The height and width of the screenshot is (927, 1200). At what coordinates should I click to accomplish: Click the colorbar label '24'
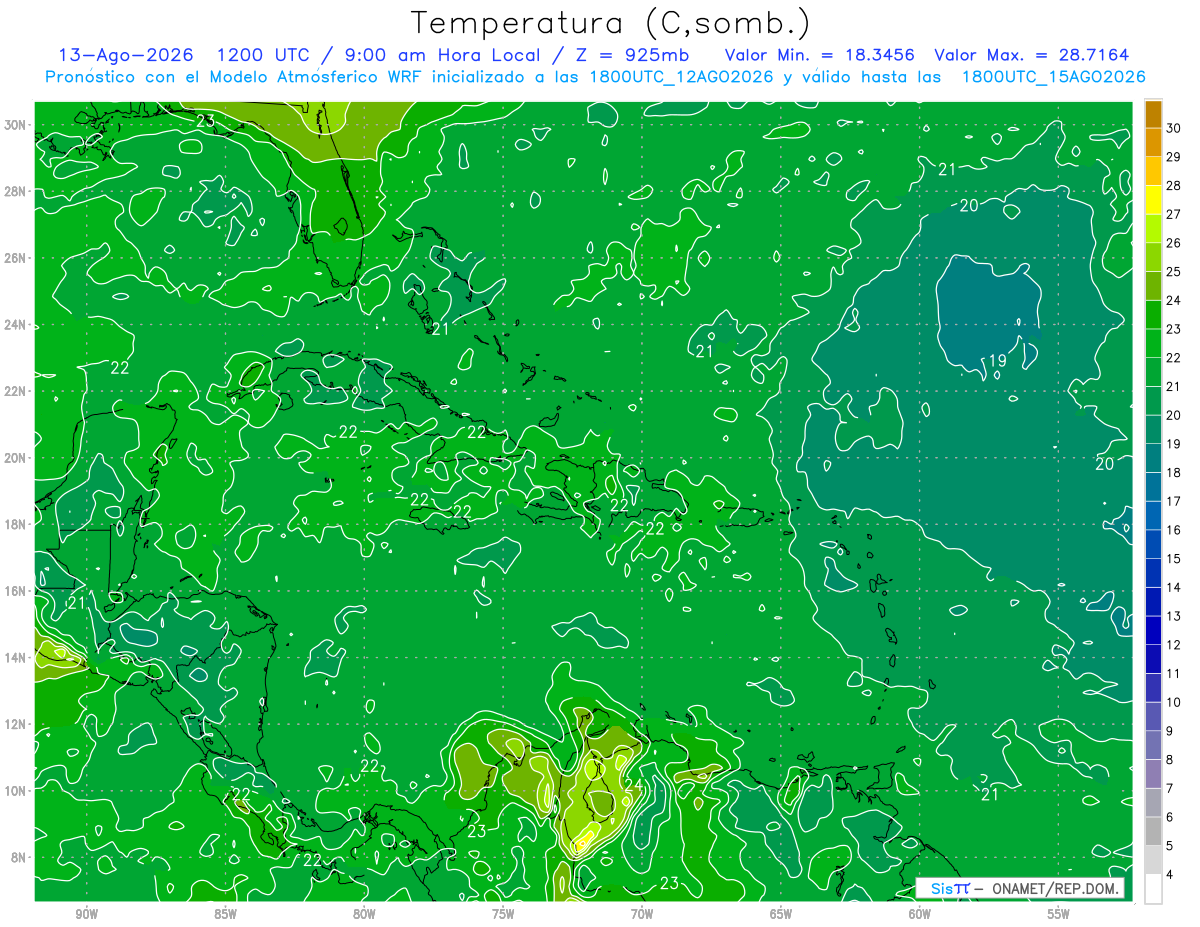1174,301
